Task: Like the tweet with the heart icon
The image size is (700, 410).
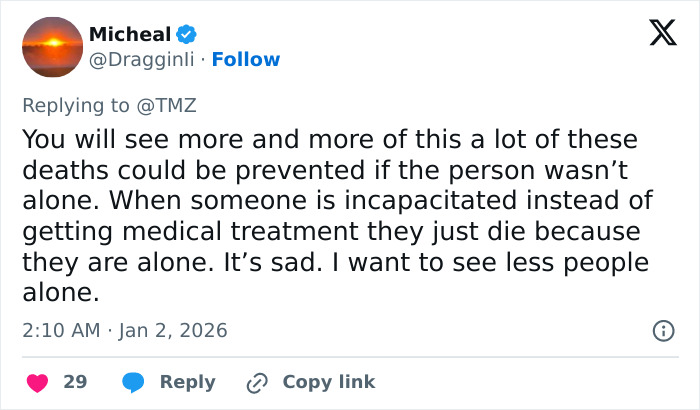Action: (x=36, y=382)
